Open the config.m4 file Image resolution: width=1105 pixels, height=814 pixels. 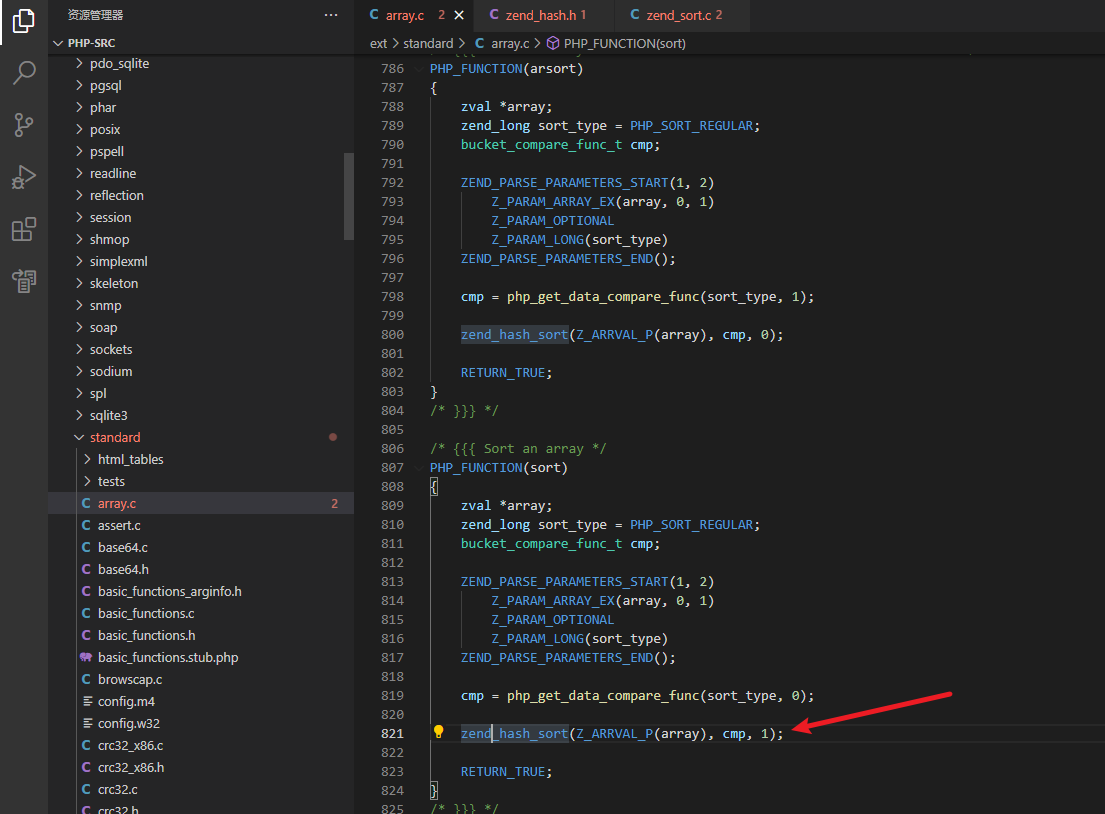(126, 701)
